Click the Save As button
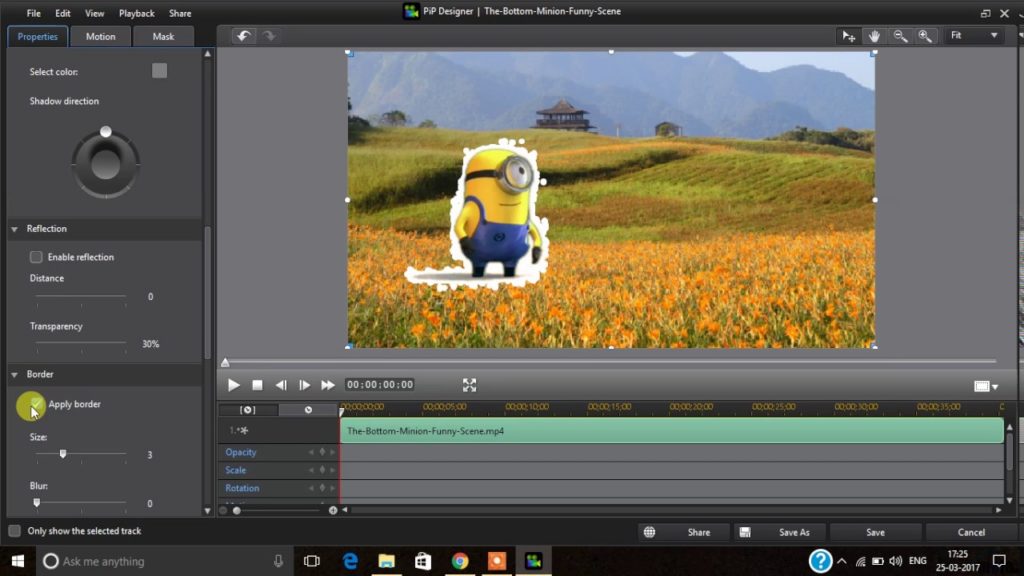 pyautogui.click(x=780, y=532)
